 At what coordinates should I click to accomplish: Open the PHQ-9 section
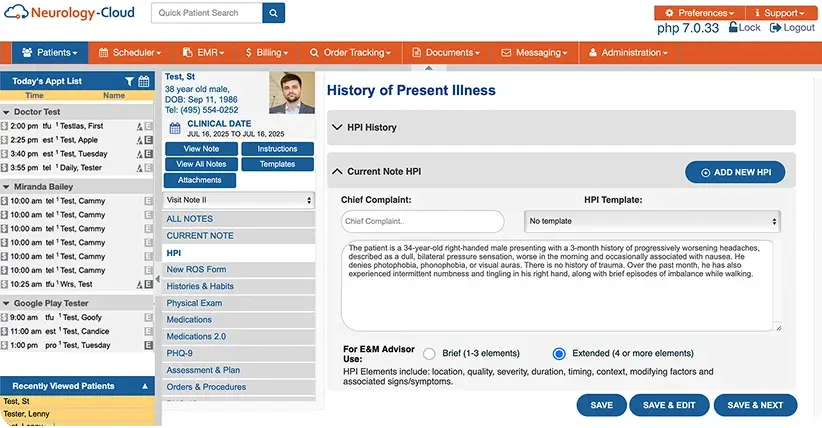(239, 354)
